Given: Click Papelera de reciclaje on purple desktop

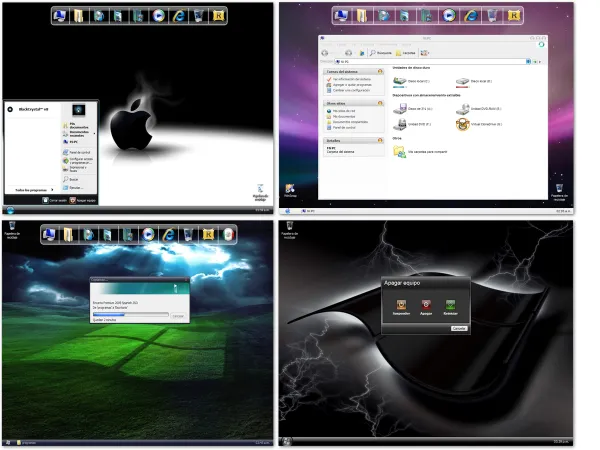Looking at the screenshot, I should (x=559, y=192).
